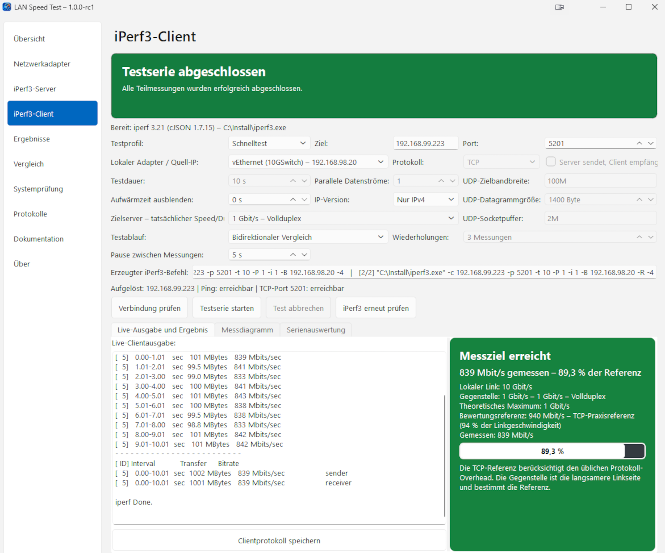Viewport: 665px width, 553px height.
Task: Switch to Live-Ausgabe und Ergebnis tab
Action: pyautogui.click(x=163, y=330)
